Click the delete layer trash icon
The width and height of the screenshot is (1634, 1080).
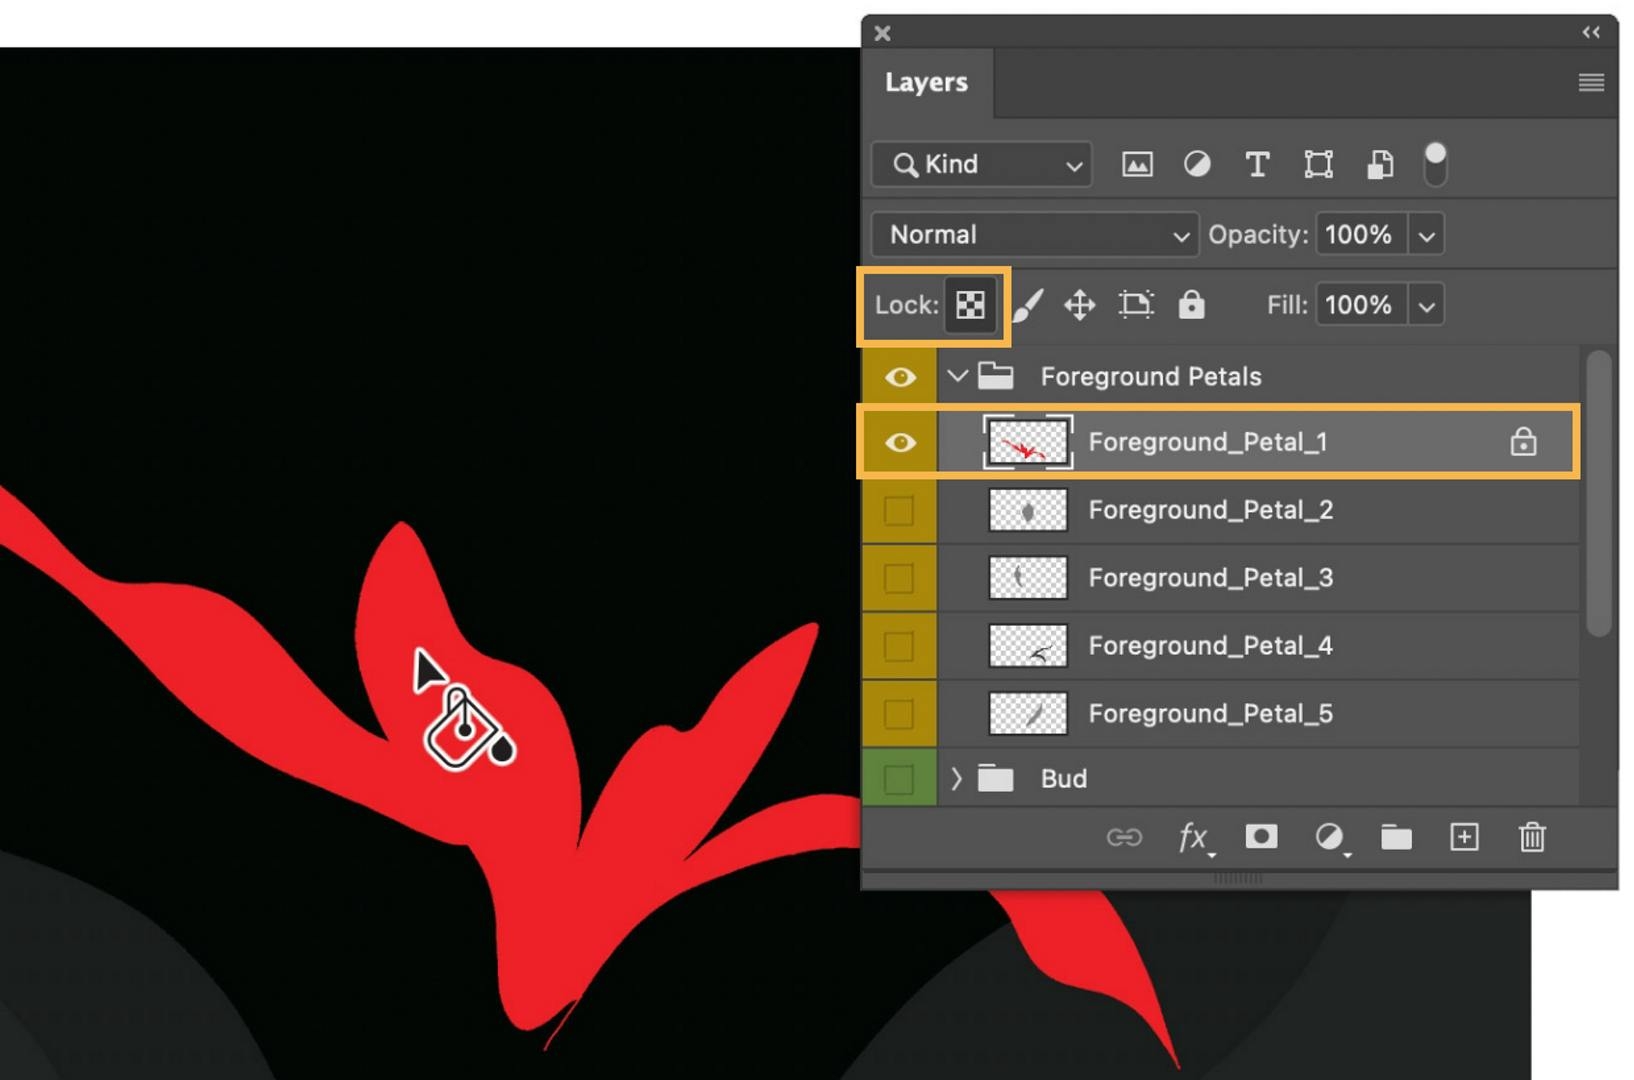1532,838
